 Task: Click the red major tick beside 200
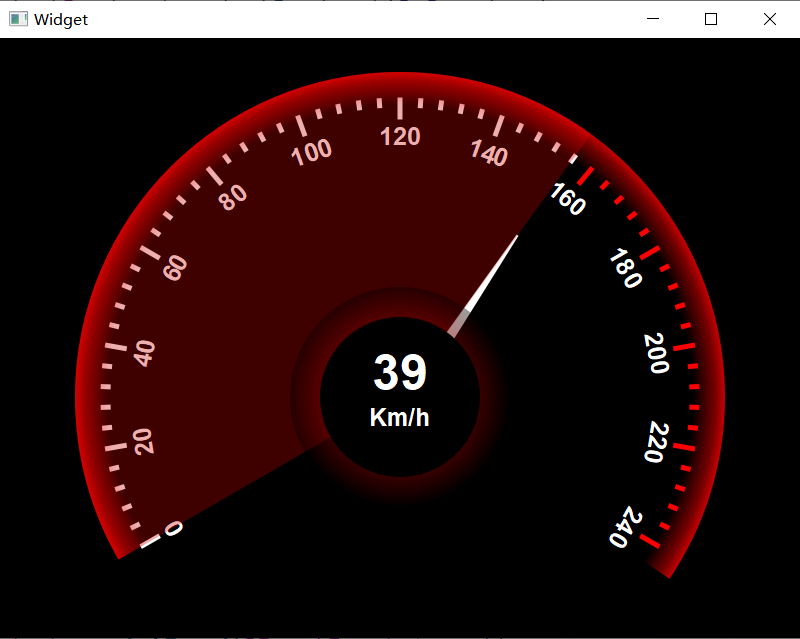pos(684,347)
